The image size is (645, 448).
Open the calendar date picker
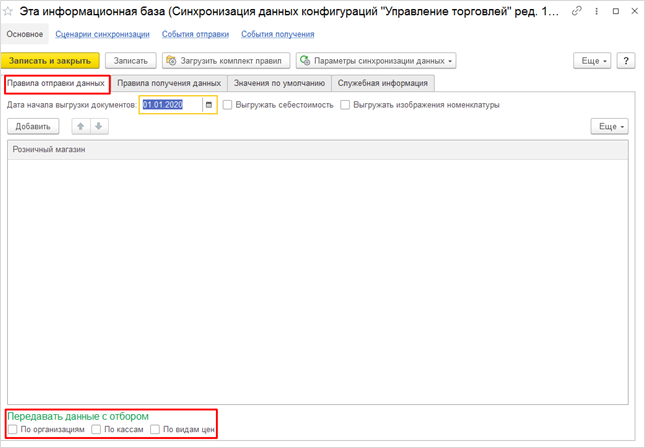(x=209, y=105)
